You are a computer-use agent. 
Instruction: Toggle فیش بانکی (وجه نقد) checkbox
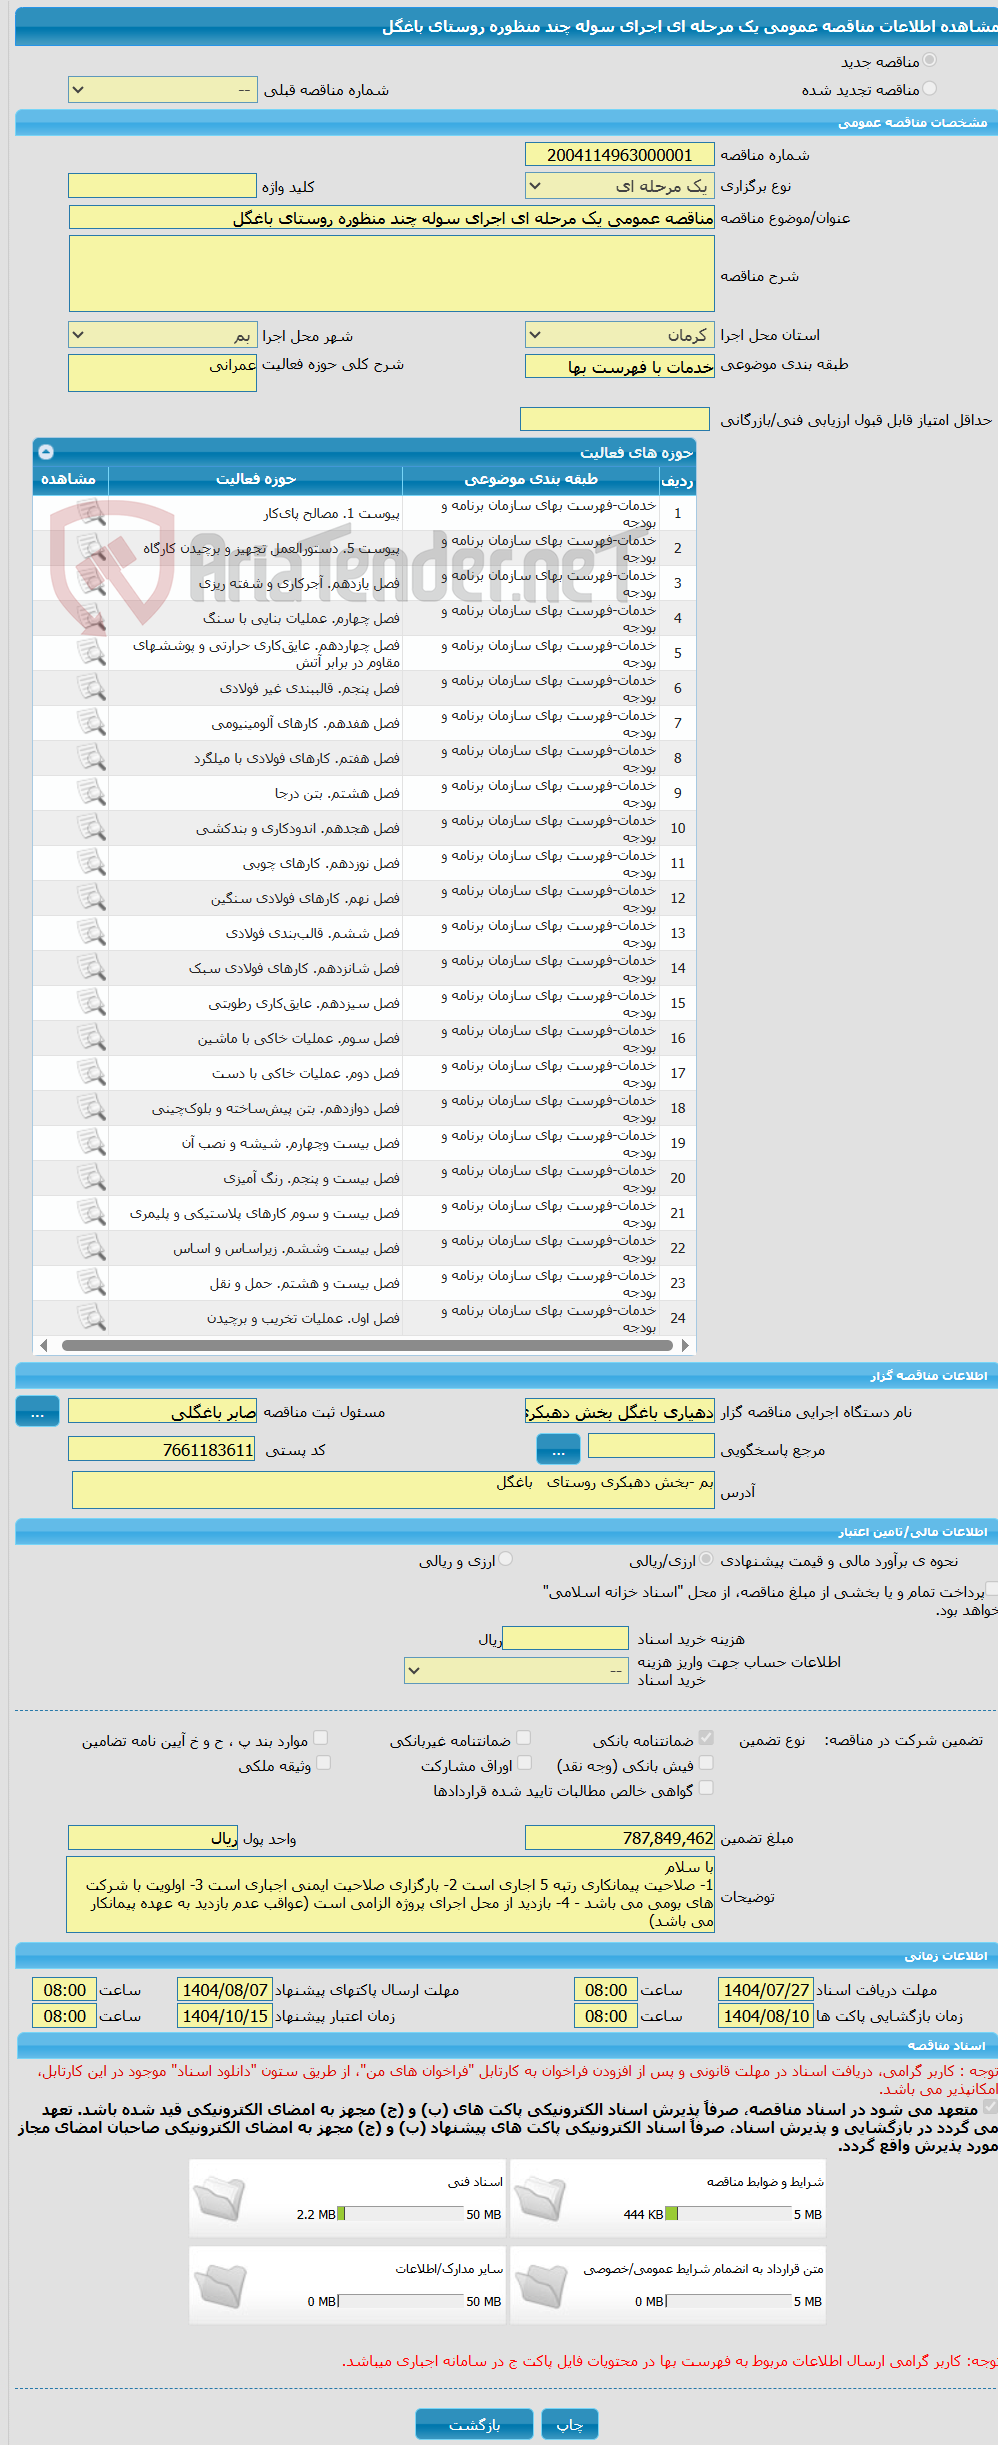point(706,1763)
